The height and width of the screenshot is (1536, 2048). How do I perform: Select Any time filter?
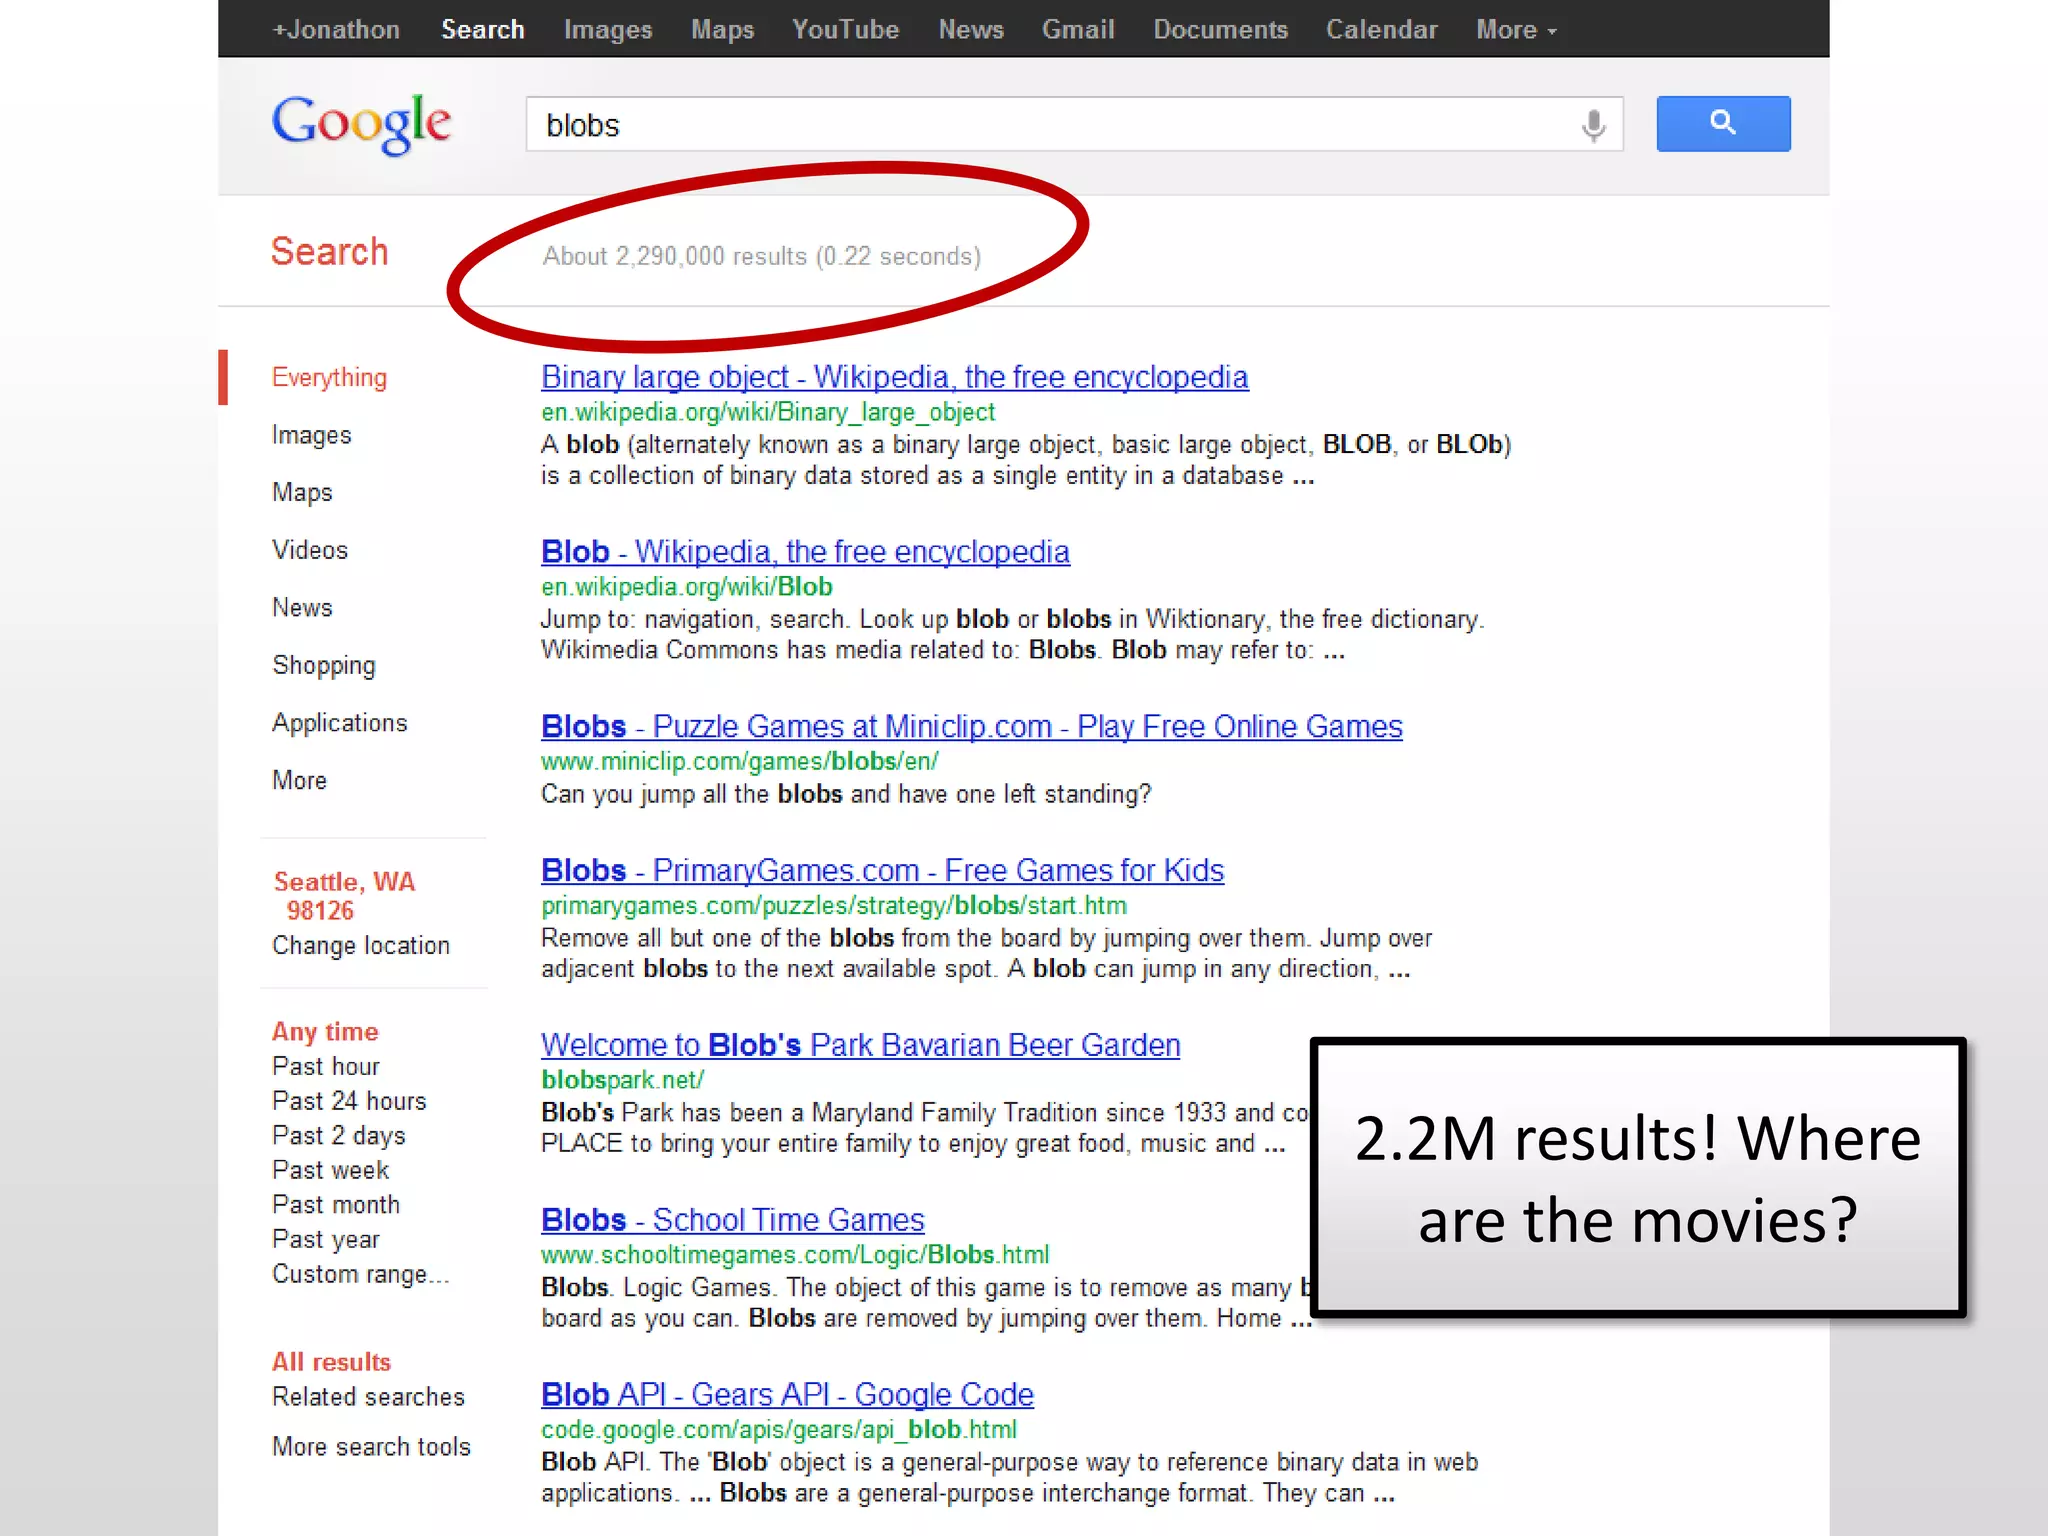325,1032
